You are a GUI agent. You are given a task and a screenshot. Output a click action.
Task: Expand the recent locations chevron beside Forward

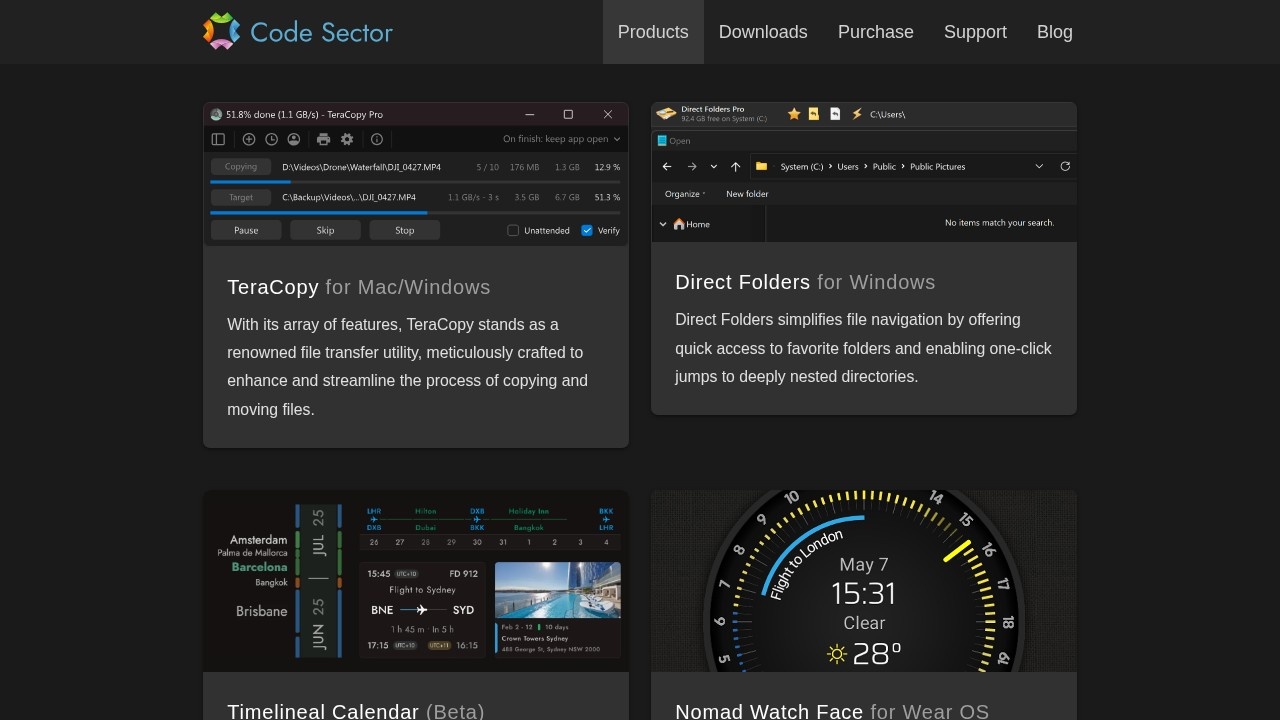tap(714, 166)
